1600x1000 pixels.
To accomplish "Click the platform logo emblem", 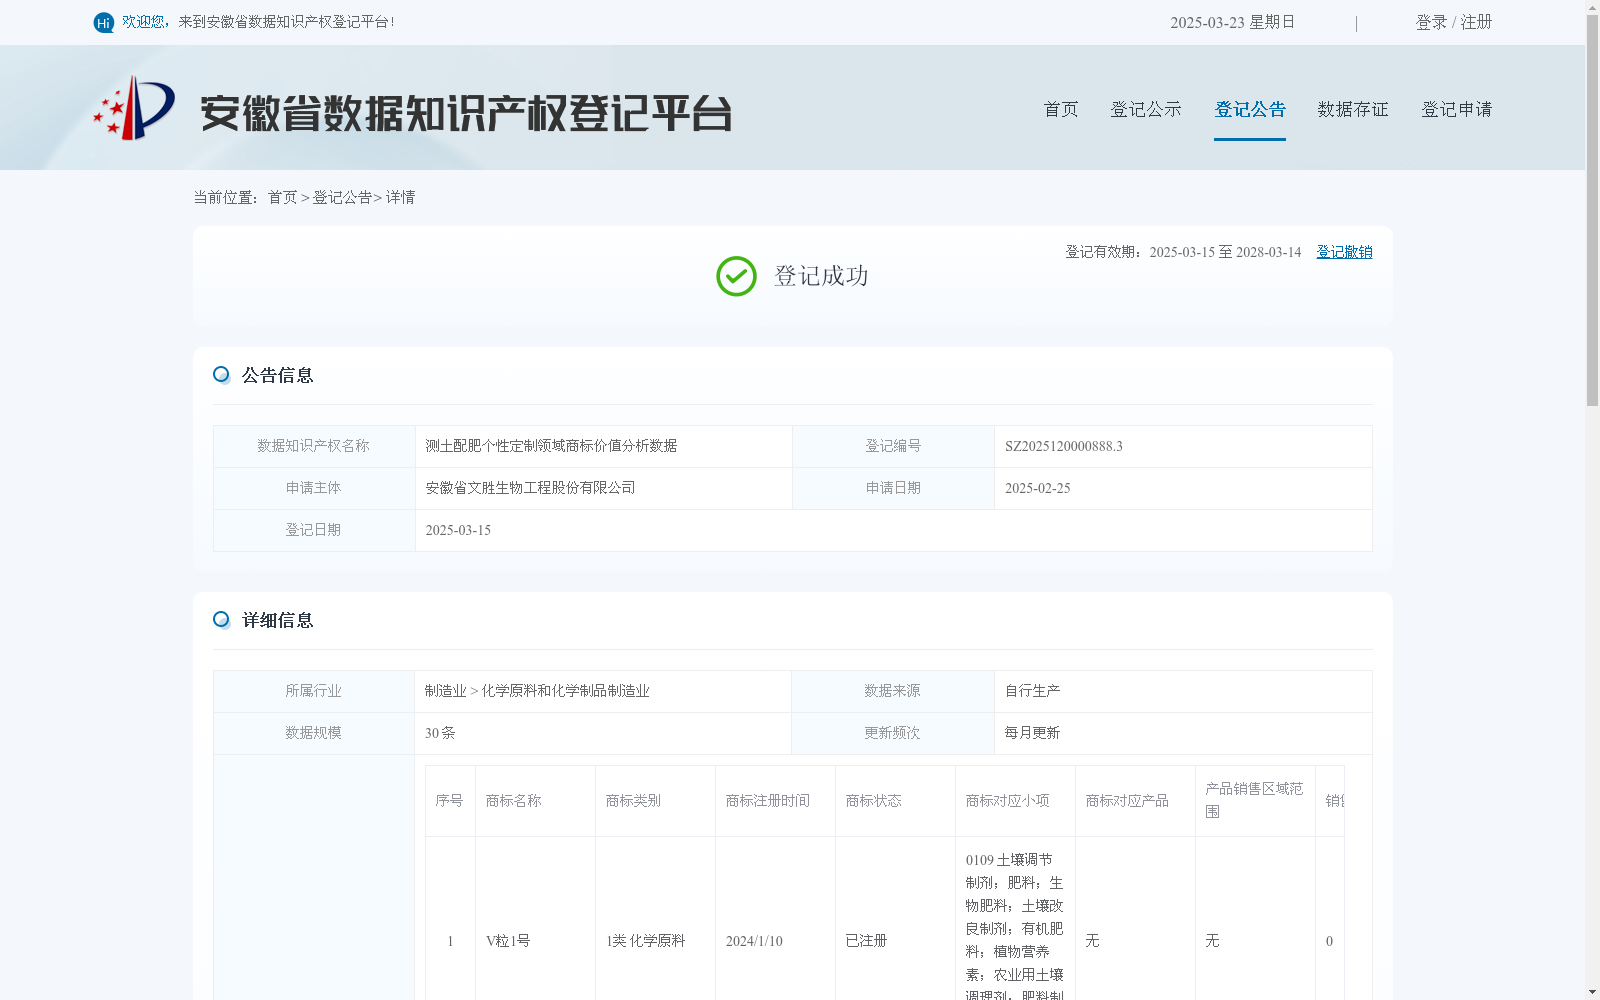I will (134, 108).
